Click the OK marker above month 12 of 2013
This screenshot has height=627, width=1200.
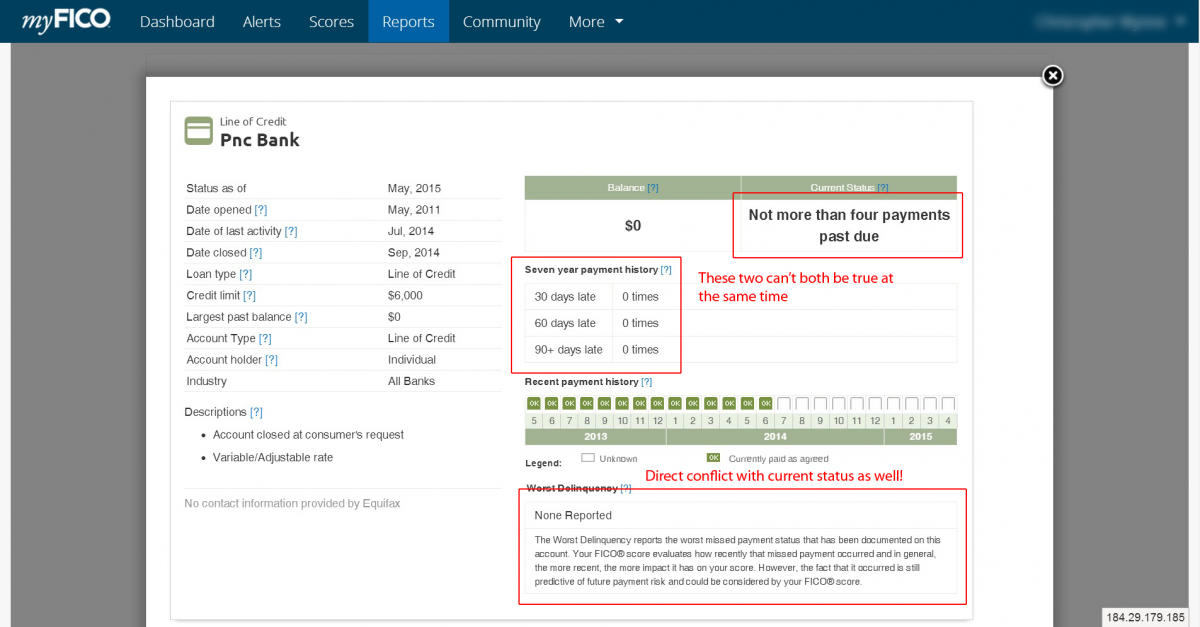point(657,403)
